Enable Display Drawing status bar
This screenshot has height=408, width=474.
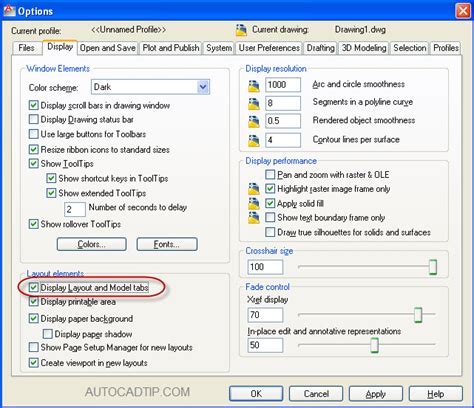33,119
